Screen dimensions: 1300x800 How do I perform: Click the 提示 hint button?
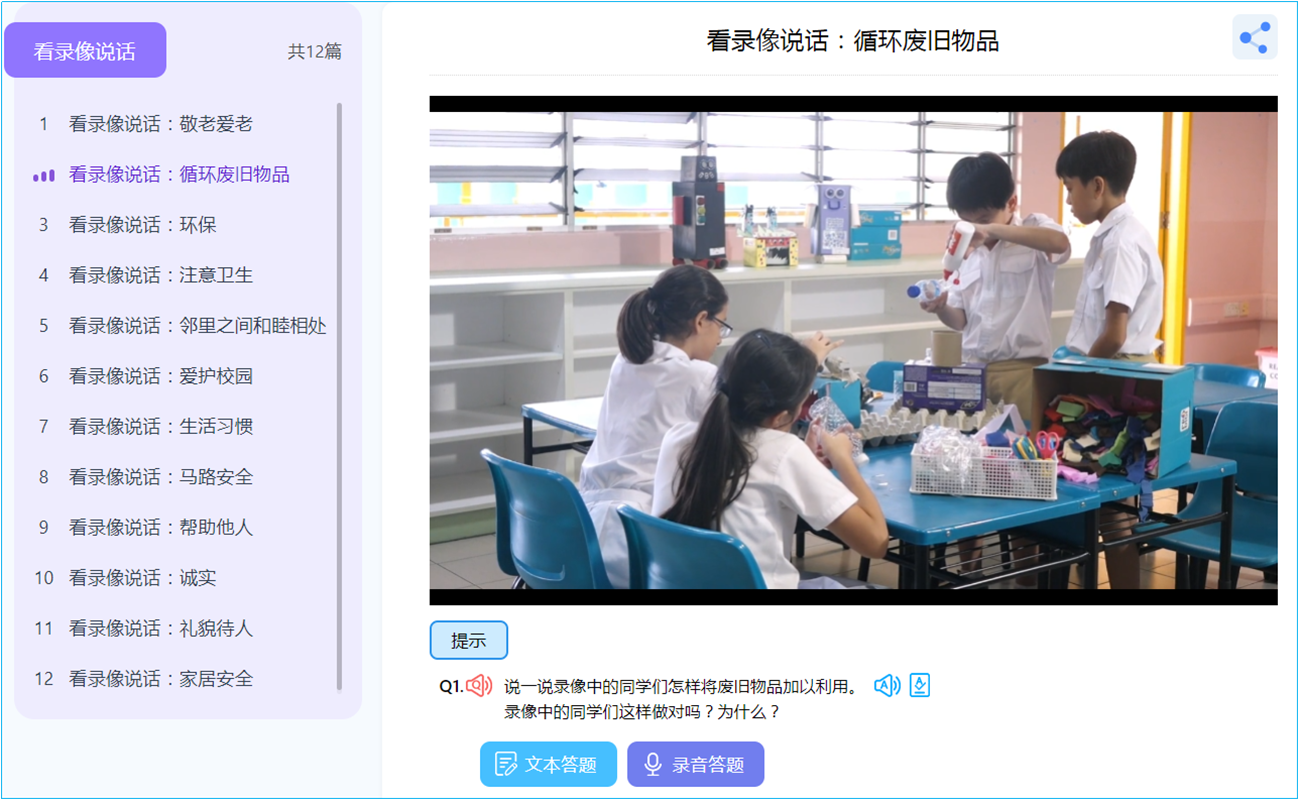pyautogui.click(x=468, y=641)
